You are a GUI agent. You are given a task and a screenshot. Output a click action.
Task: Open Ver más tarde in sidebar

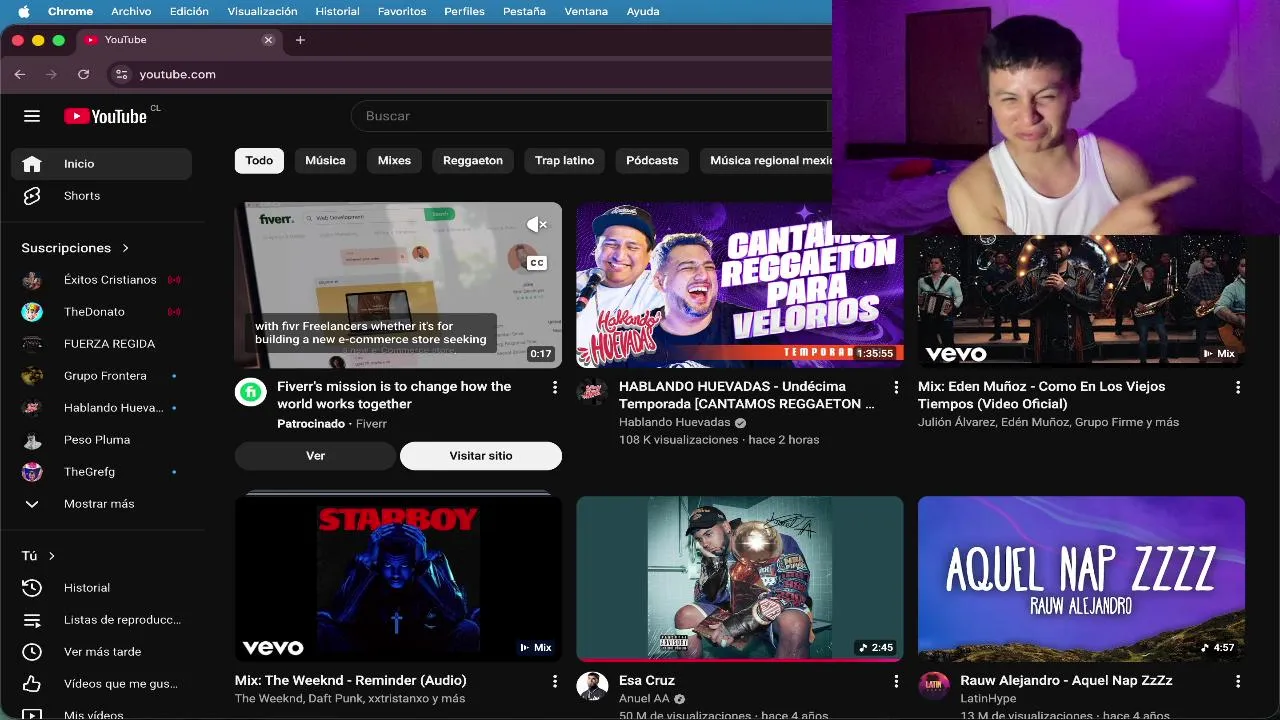[x=101, y=652]
